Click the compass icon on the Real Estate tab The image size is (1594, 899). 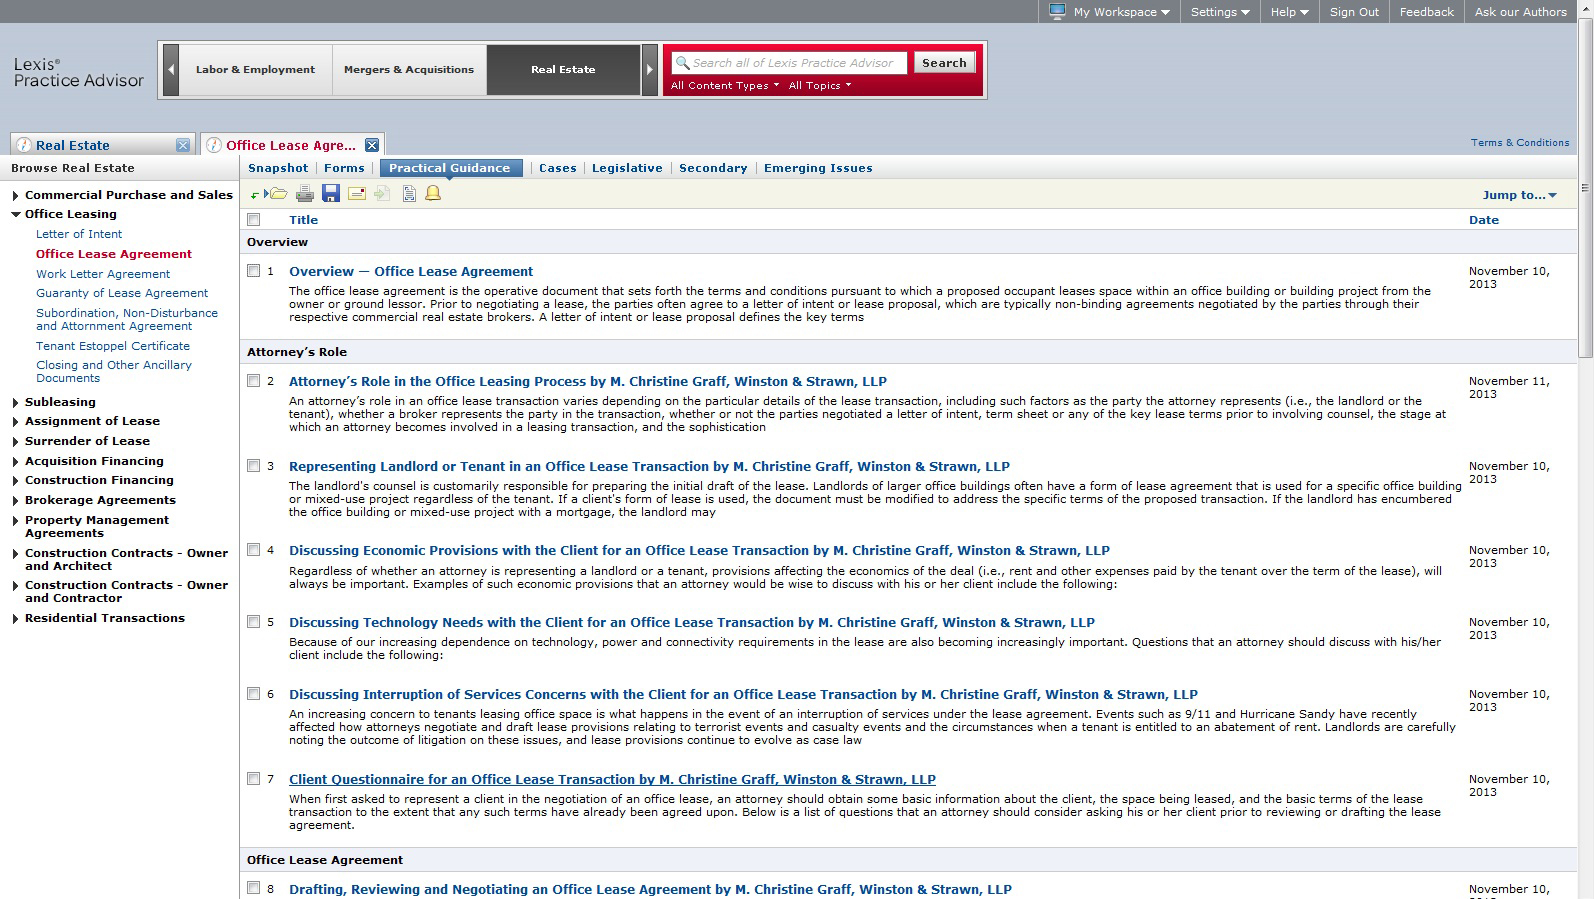click(x=24, y=145)
